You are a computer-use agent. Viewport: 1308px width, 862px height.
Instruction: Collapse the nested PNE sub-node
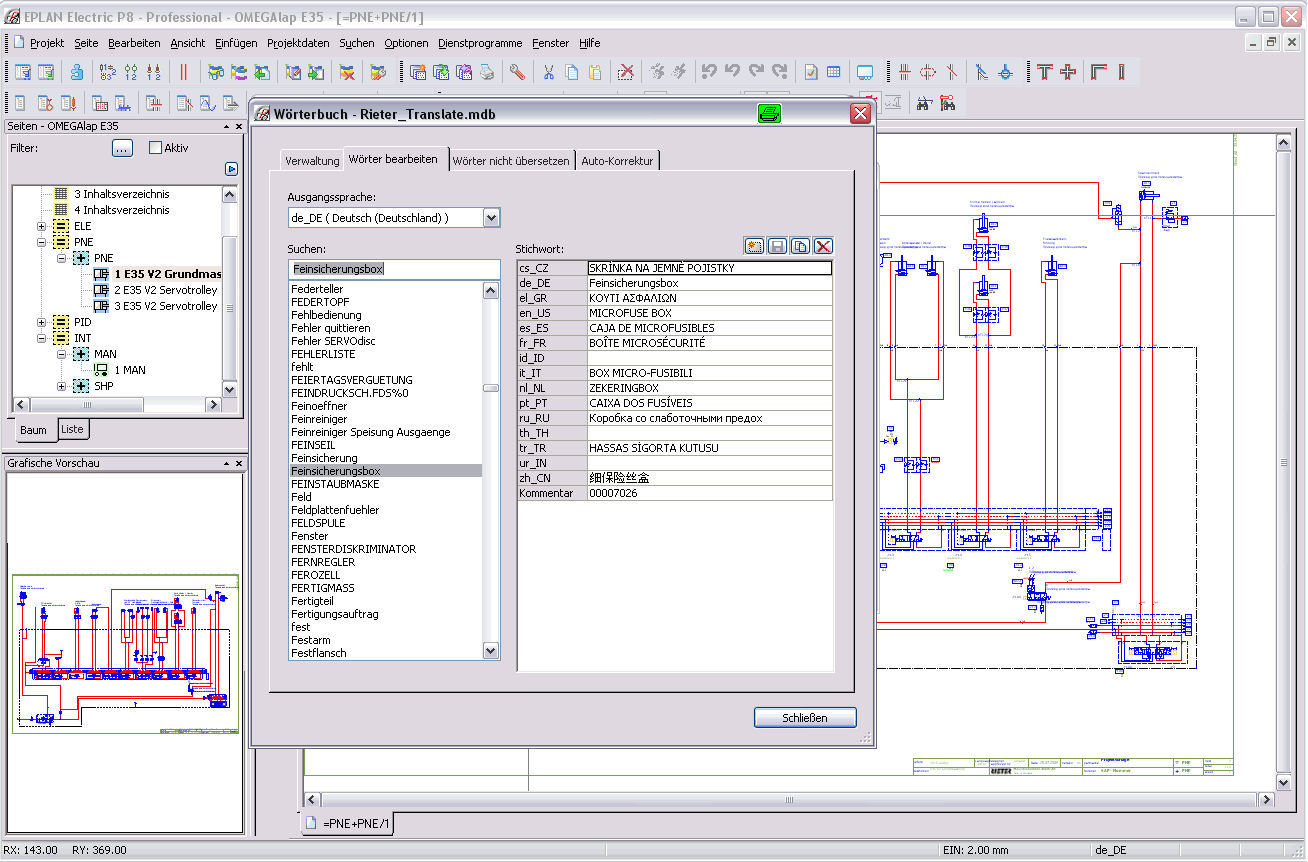click(x=62, y=258)
